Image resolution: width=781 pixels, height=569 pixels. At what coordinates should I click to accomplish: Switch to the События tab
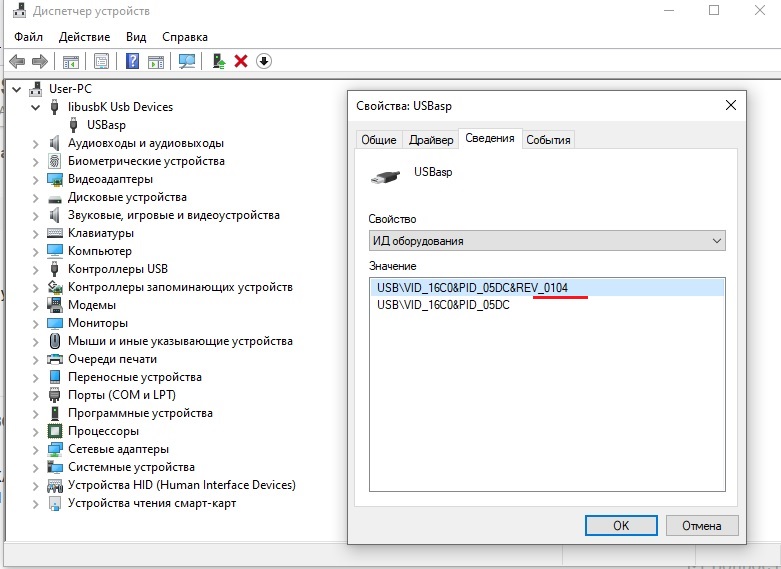(x=548, y=140)
